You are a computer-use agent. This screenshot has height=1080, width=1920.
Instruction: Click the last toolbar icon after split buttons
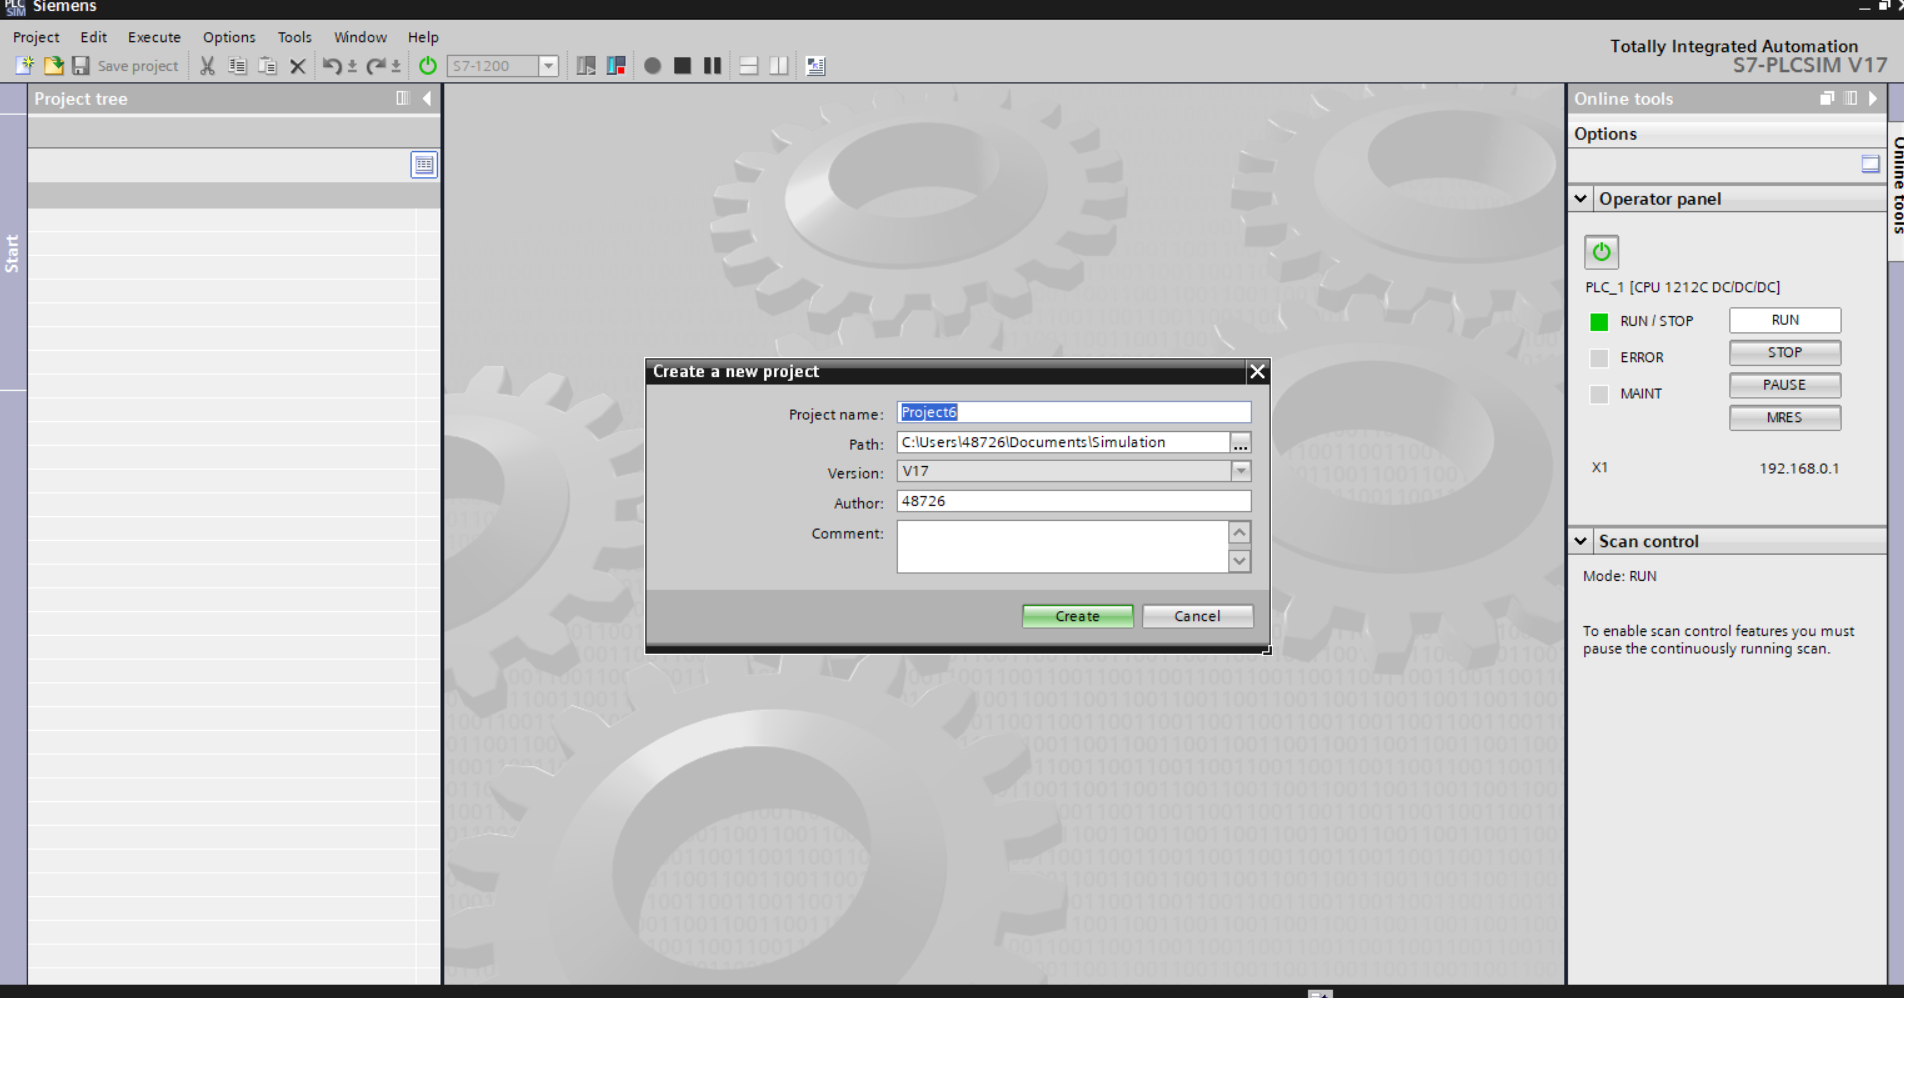click(816, 66)
